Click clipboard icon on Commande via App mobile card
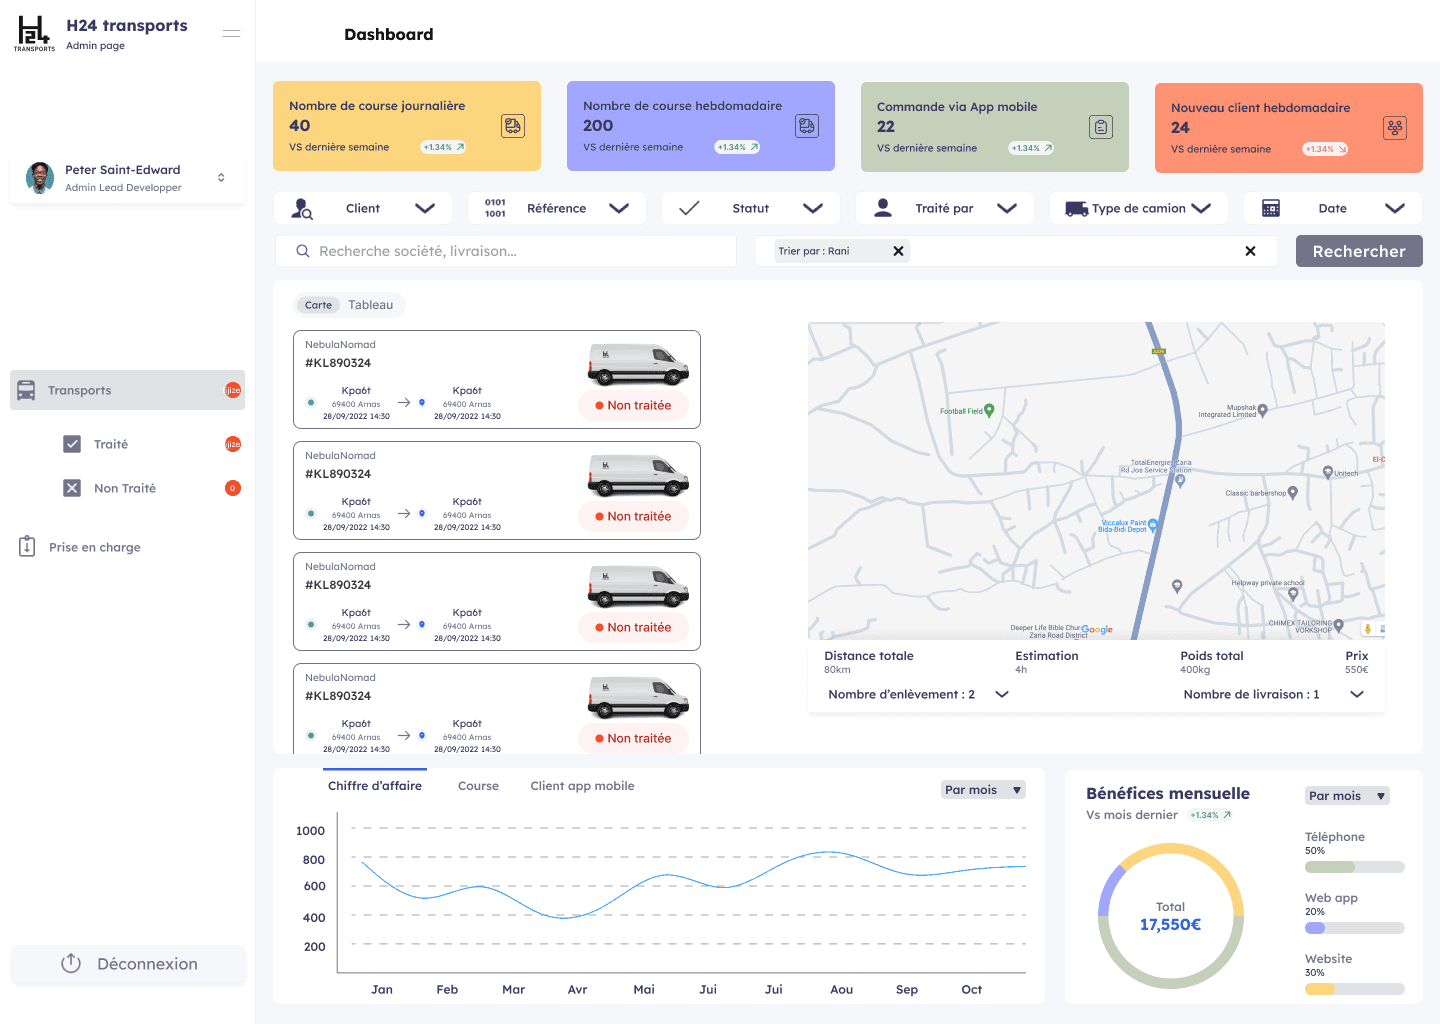Screen dimensions: 1440x1024 (x=1101, y=127)
